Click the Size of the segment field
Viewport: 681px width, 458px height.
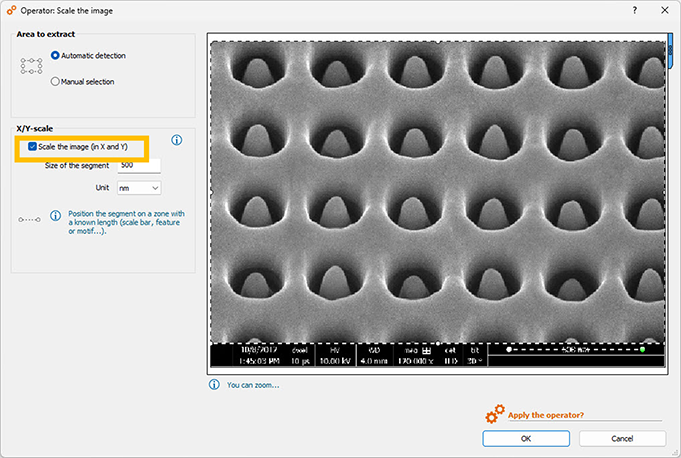pos(139,165)
